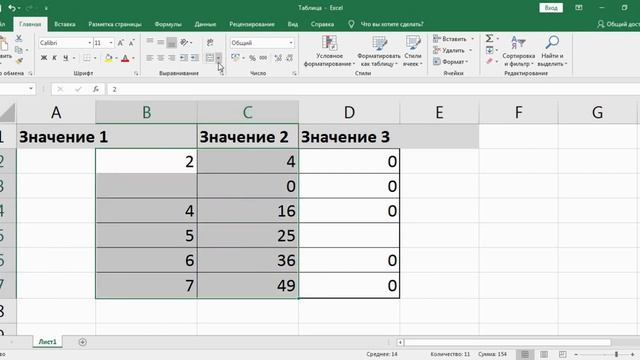Switch to the Рецензирование tab
The height and width of the screenshot is (360, 640).
[252, 24]
